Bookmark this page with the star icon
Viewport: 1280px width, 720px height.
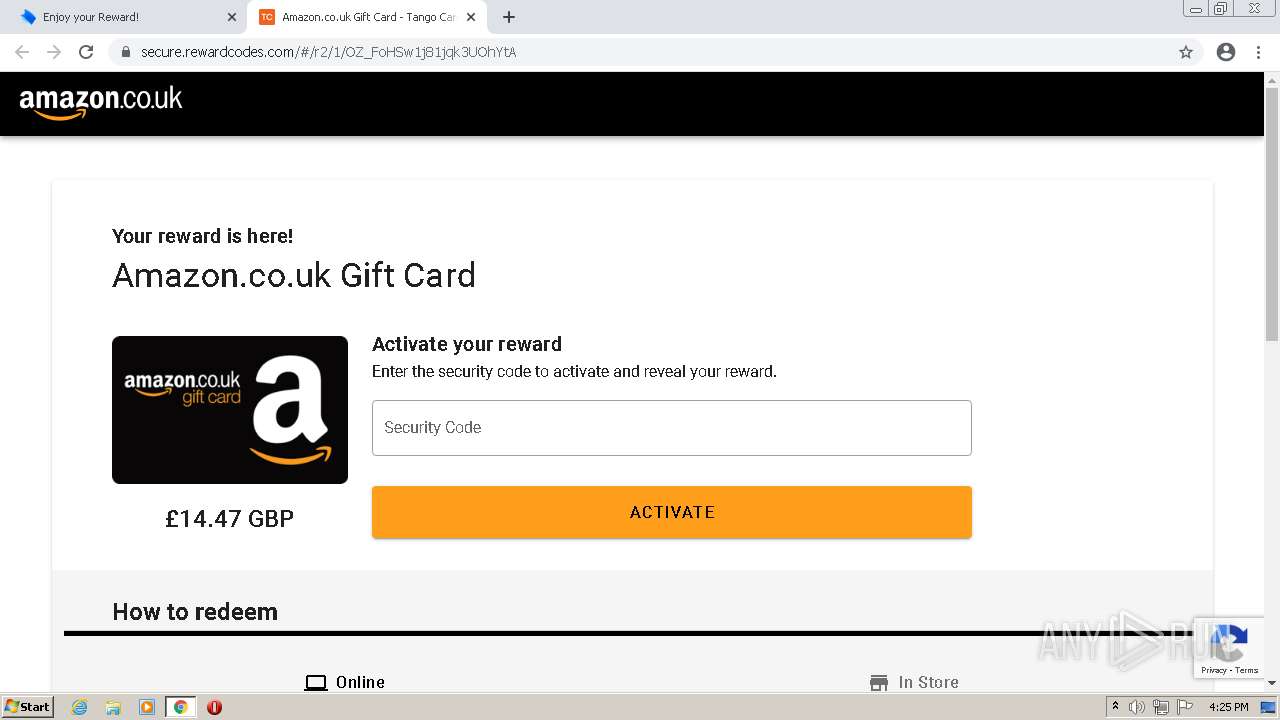coord(1186,52)
